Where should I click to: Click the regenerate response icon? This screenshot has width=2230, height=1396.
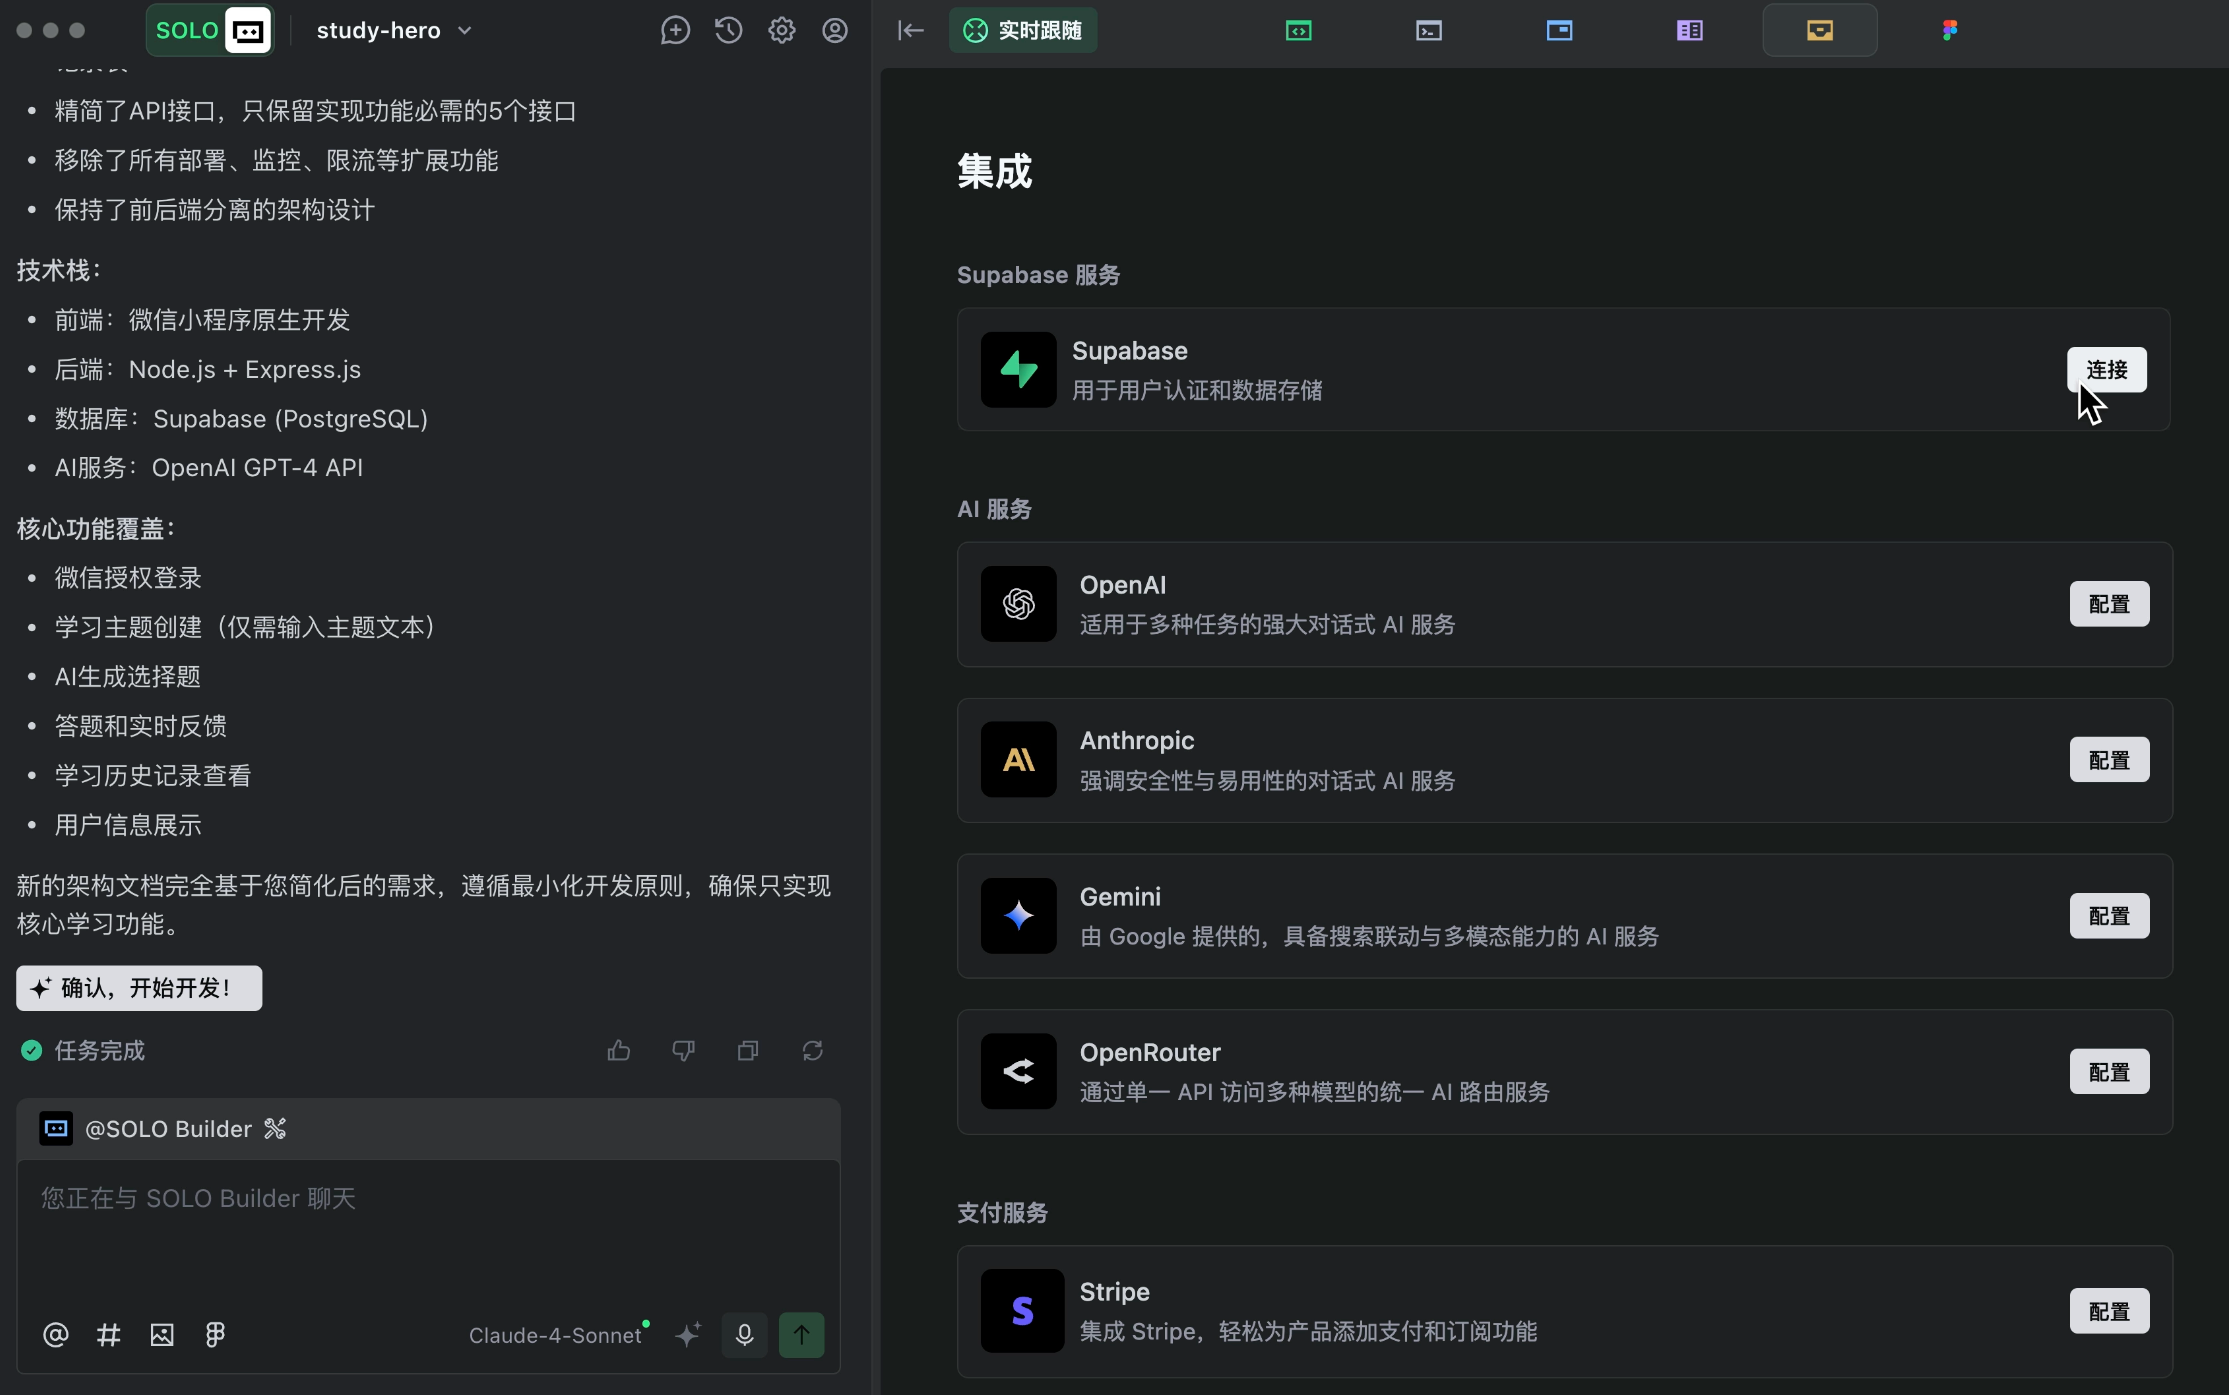pos(812,1050)
